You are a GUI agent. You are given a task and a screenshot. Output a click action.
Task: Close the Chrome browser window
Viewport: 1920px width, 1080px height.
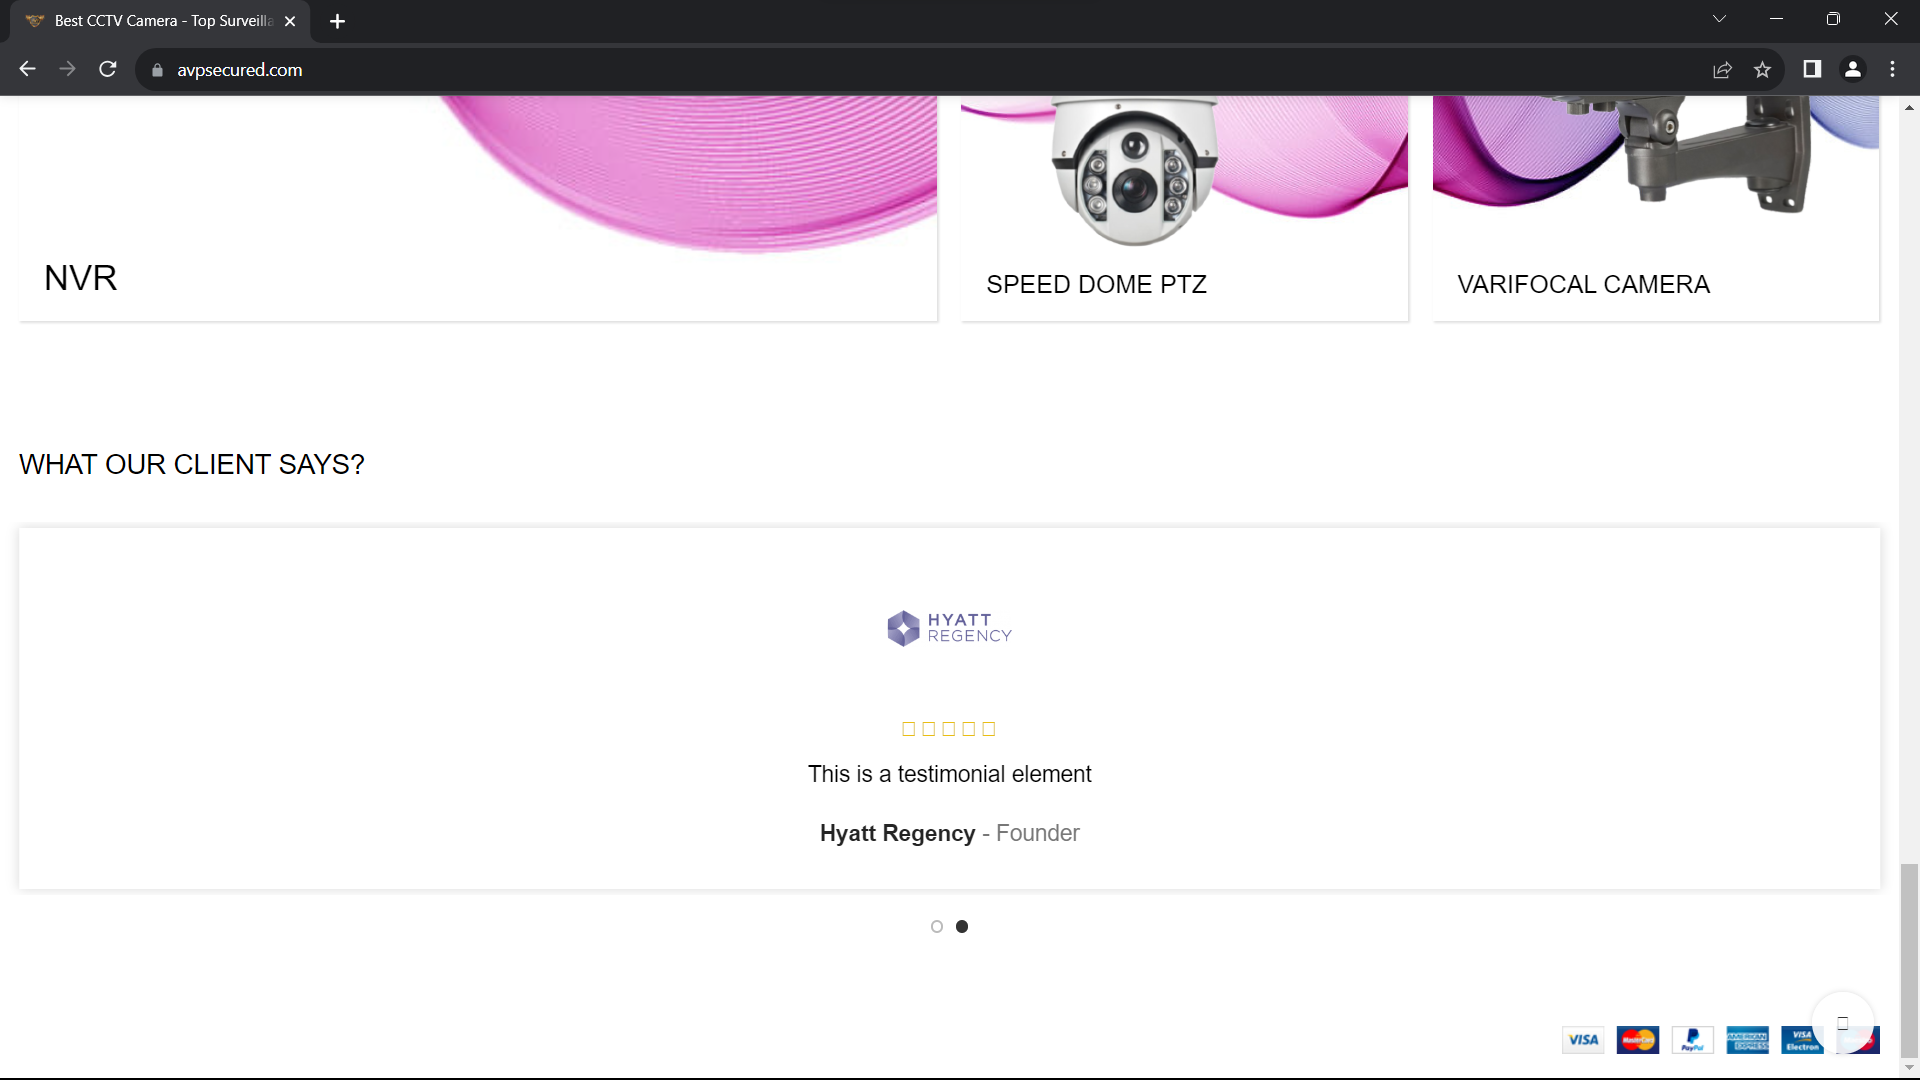pyautogui.click(x=1891, y=19)
